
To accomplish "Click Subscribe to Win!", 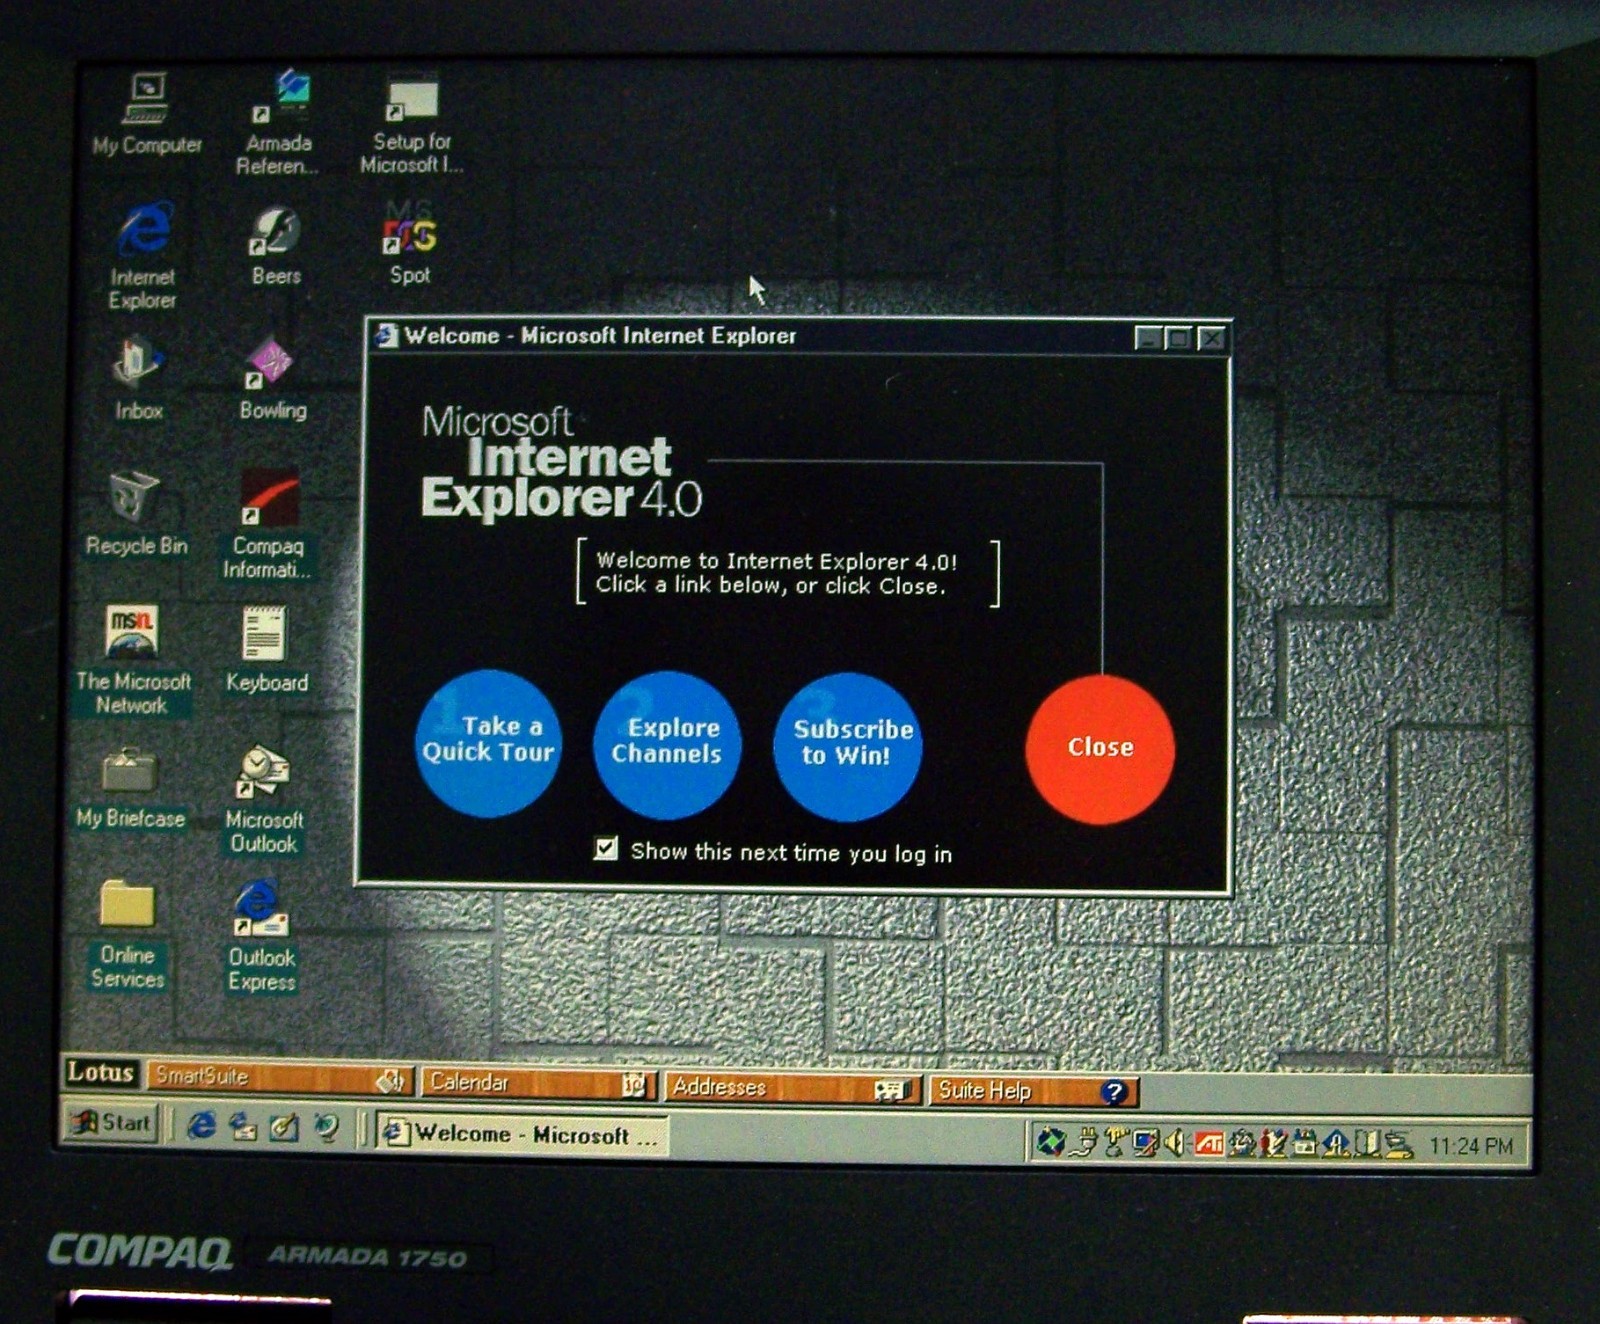I will click(848, 746).
